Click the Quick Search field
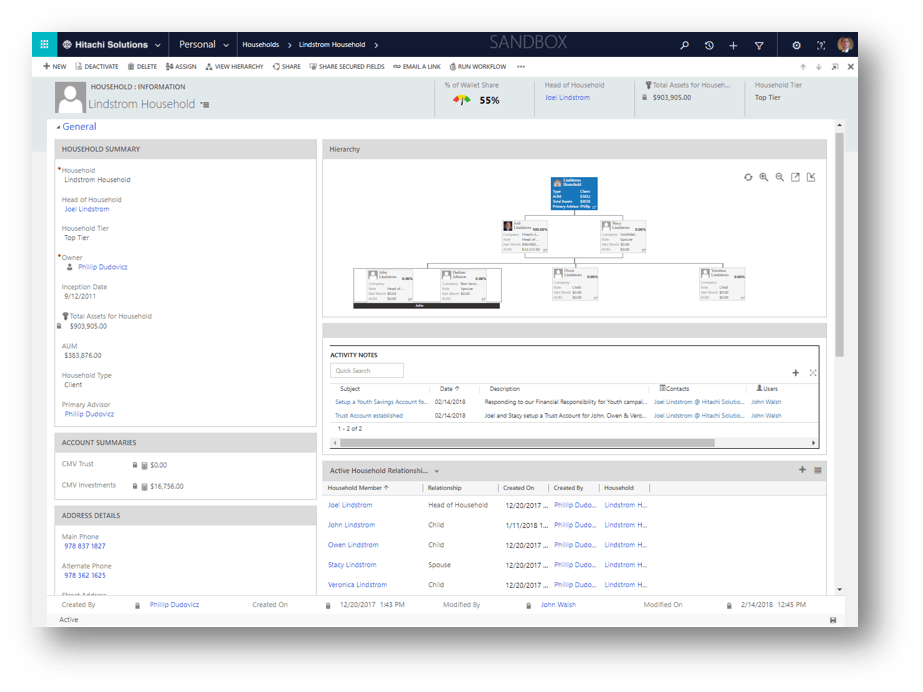 (x=367, y=371)
